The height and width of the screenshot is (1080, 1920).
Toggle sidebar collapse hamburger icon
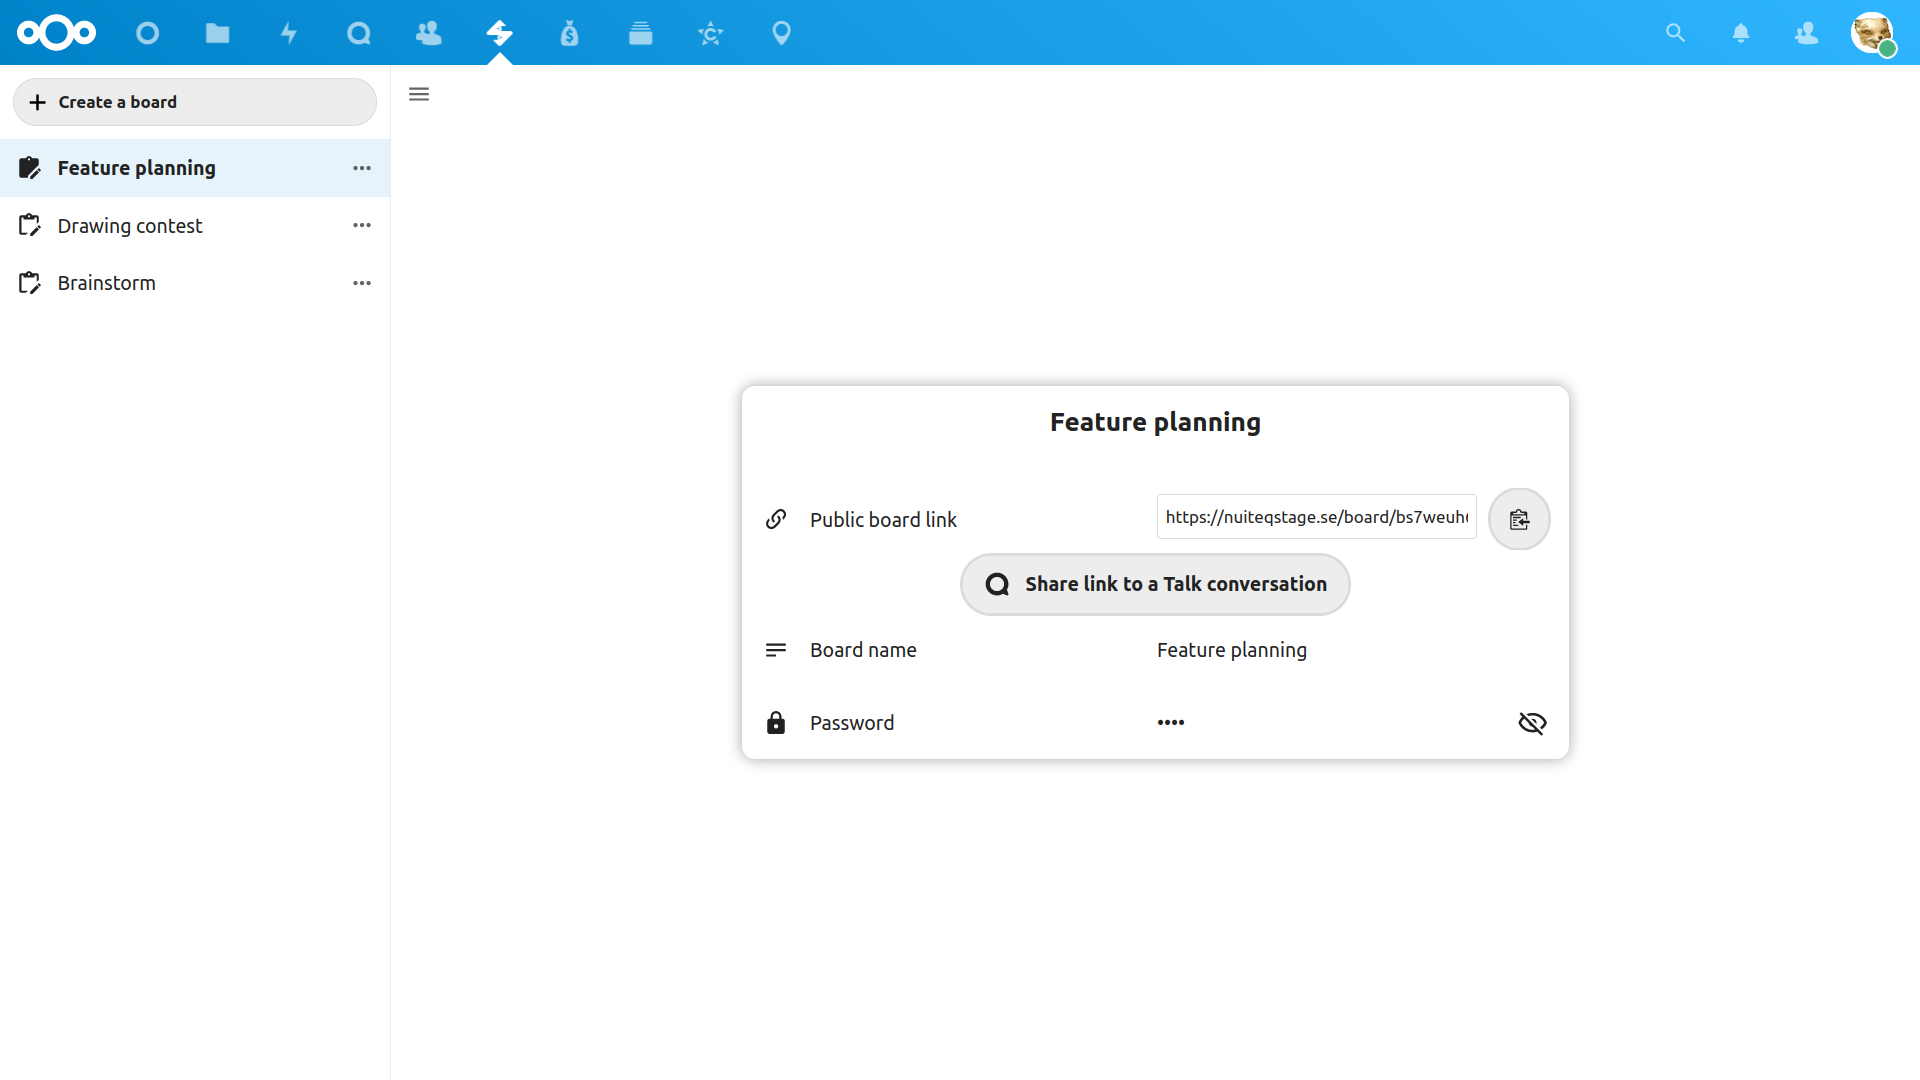click(x=419, y=94)
